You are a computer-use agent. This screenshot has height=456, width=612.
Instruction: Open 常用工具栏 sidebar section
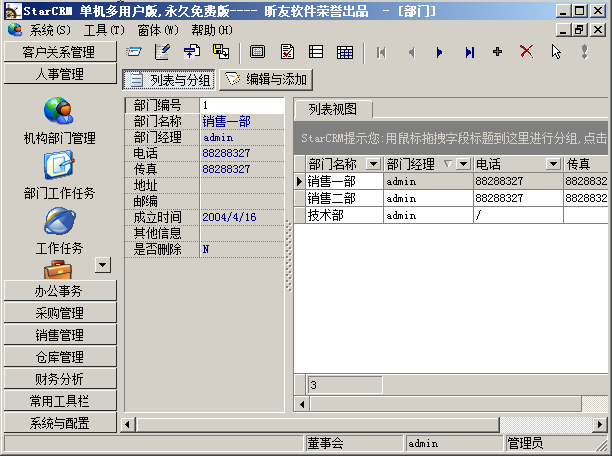pos(60,401)
